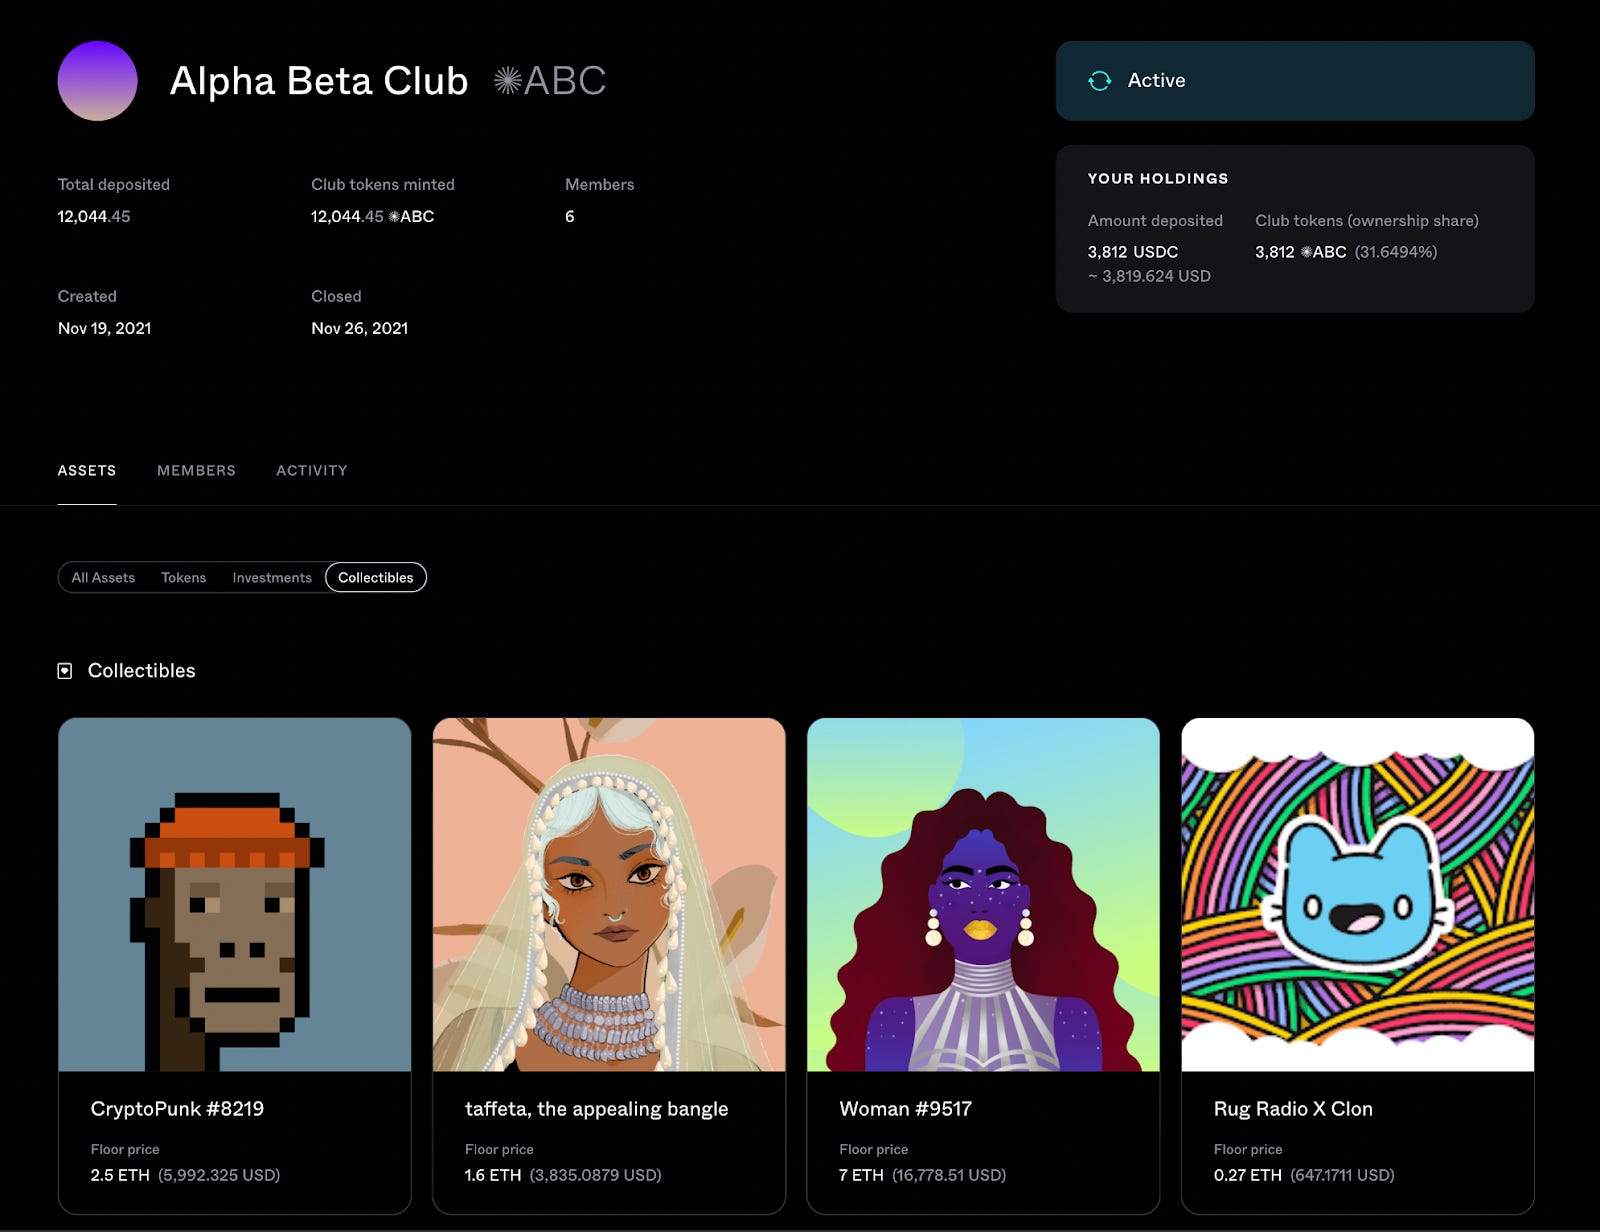Open the taffeta, the appealing bangle artwork
1600x1232 pixels.
click(x=609, y=895)
